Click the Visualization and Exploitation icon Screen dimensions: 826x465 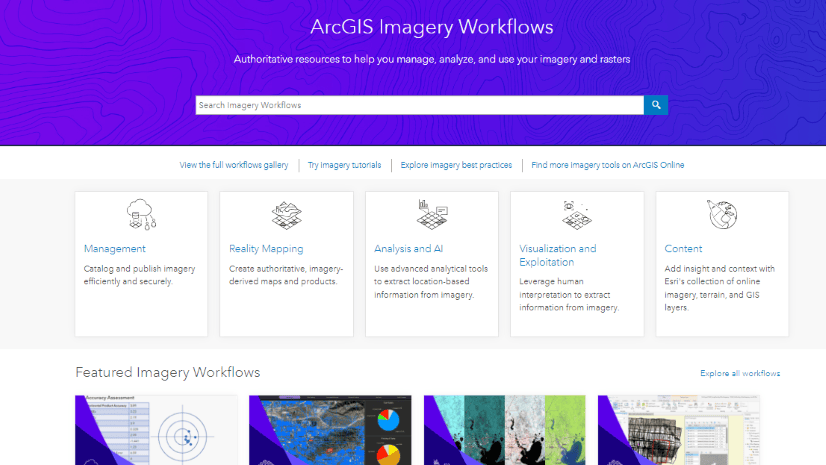point(577,215)
